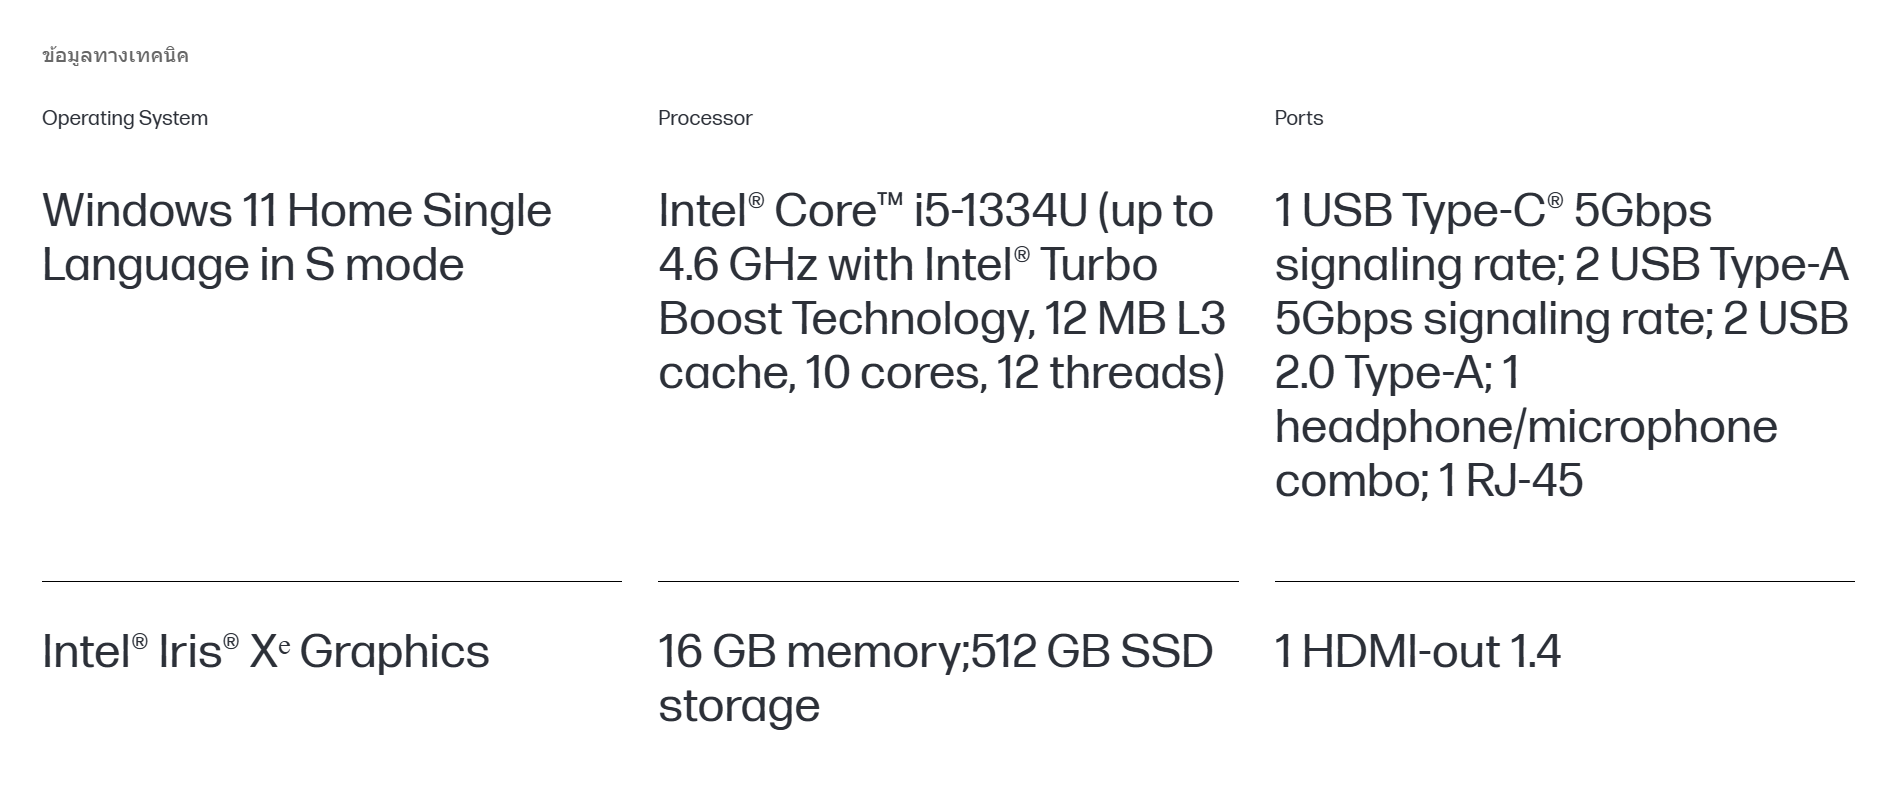The image size is (1894, 799).
Task: Select the "S mode" words
Action: [385, 265]
